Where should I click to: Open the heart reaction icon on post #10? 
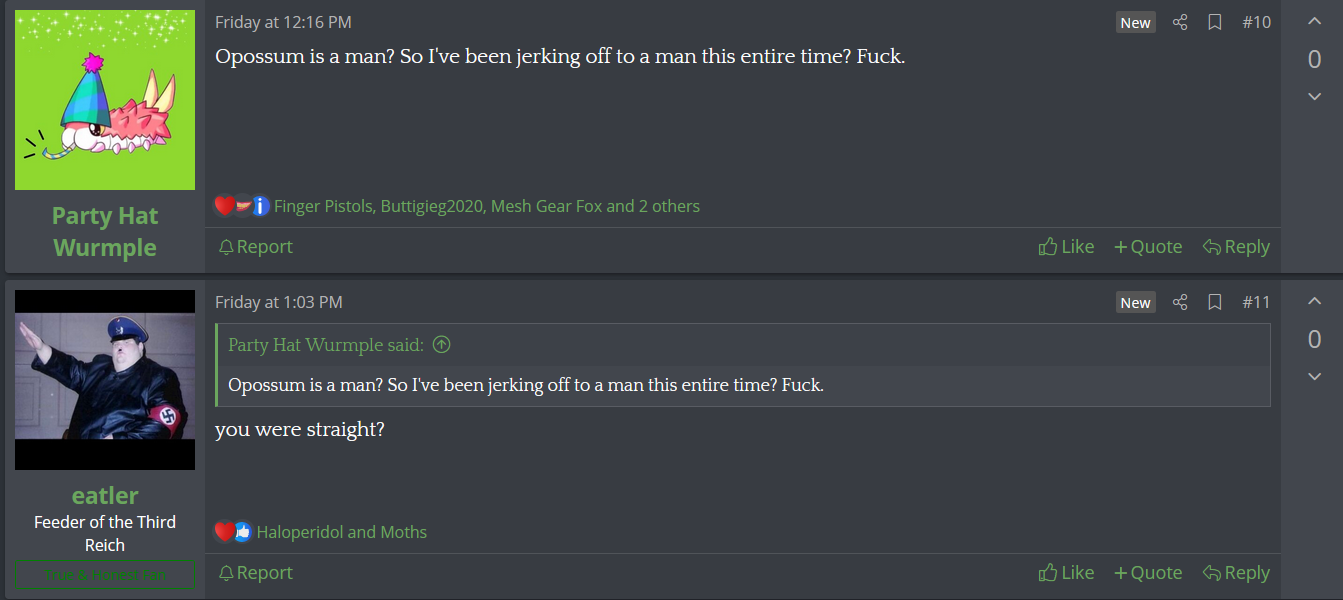click(x=224, y=206)
